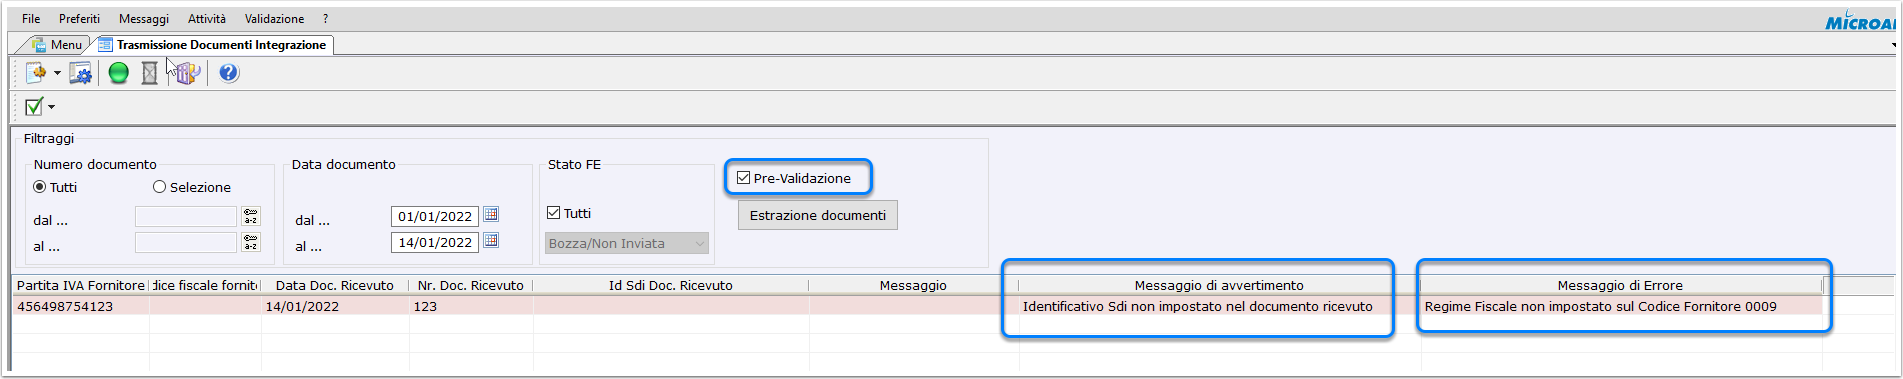Open the File menu
The height and width of the screenshot is (379, 1903).
(x=31, y=18)
